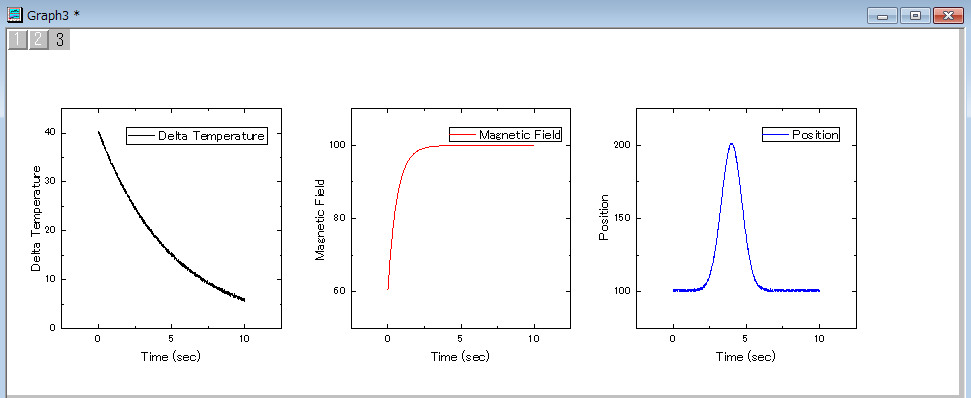Select Time (sec) title under Position plot
971x398 pixels.
pyautogui.click(x=746, y=357)
